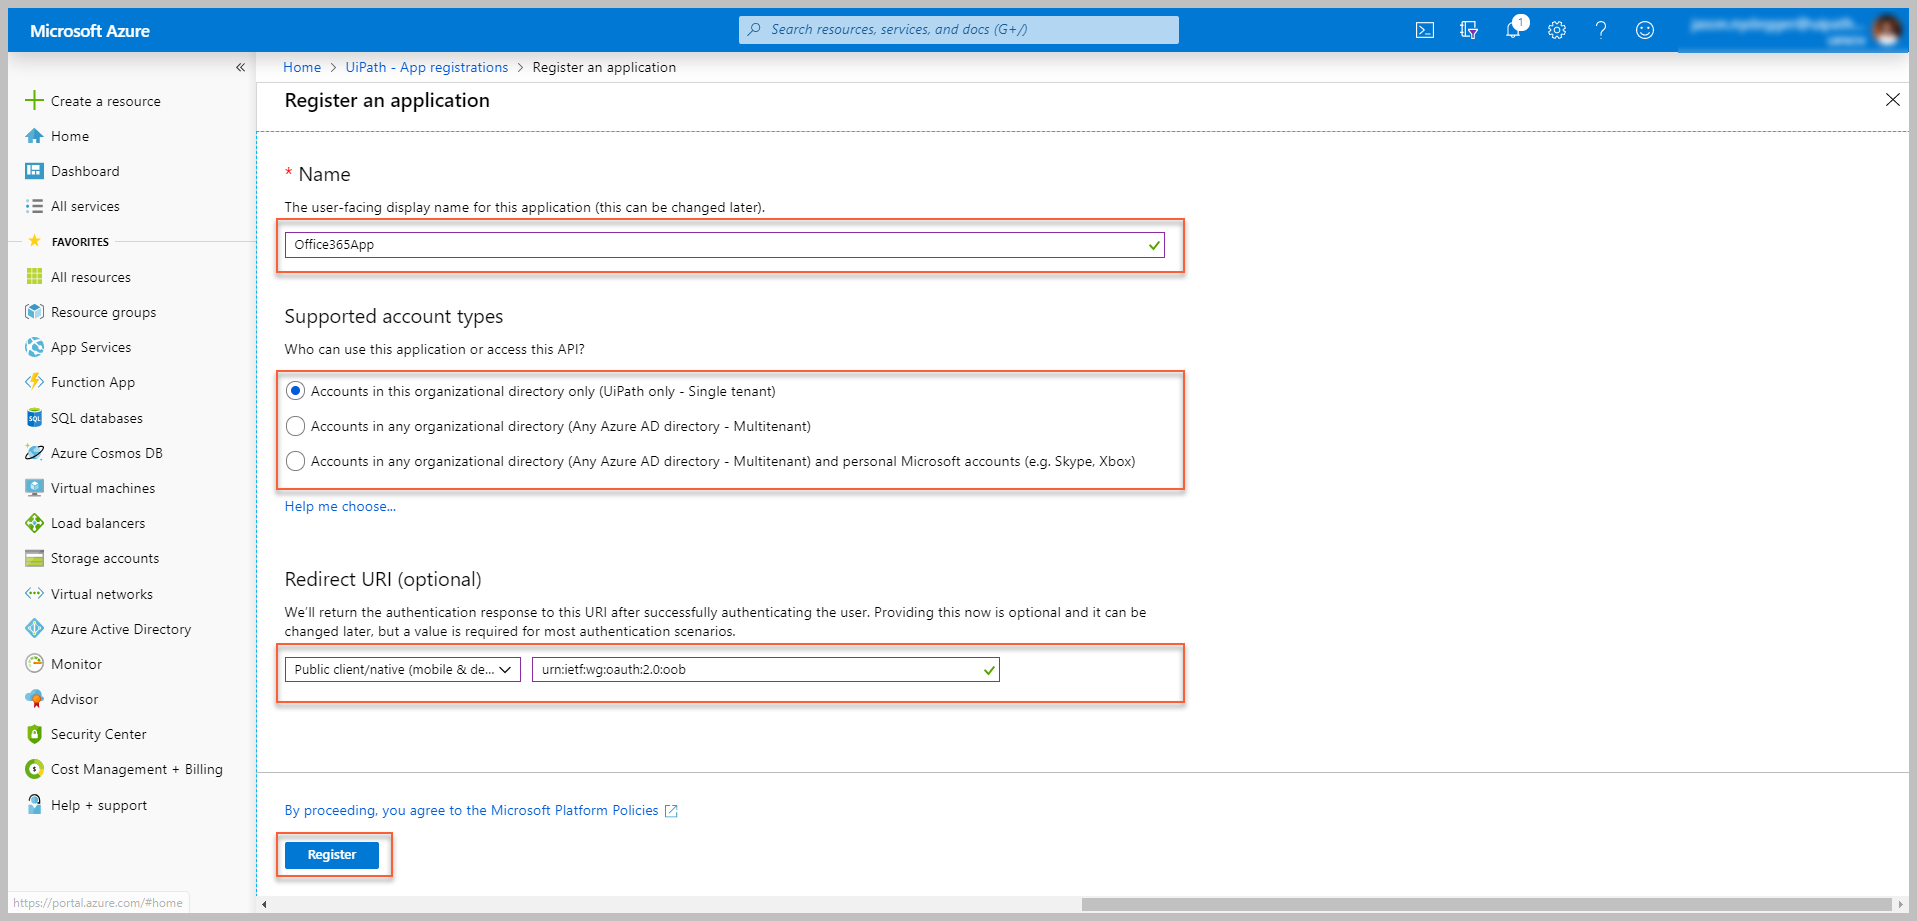The height and width of the screenshot is (921, 1917).
Task: Click the Security Center shield icon
Action: pos(35,734)
